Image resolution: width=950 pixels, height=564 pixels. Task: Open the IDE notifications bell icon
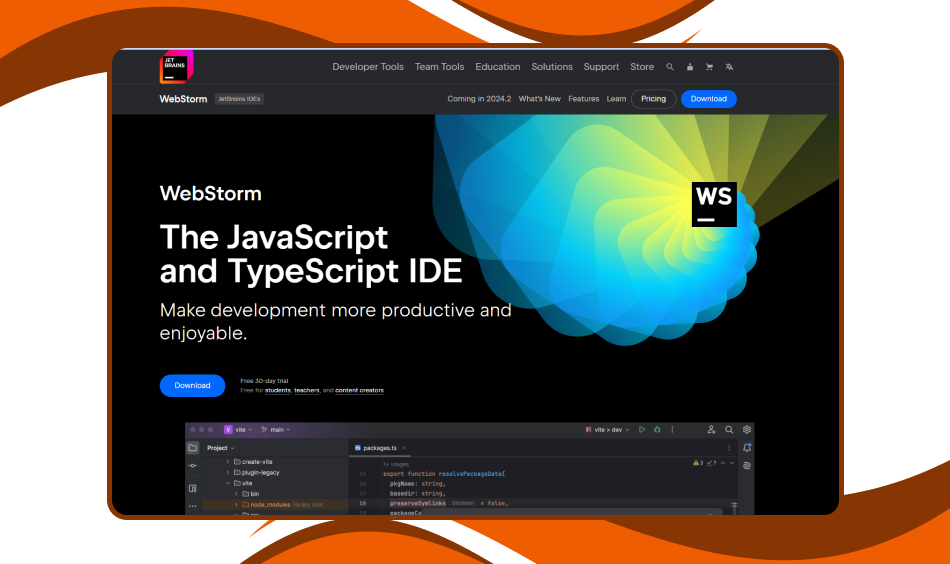tap(747, 448)
